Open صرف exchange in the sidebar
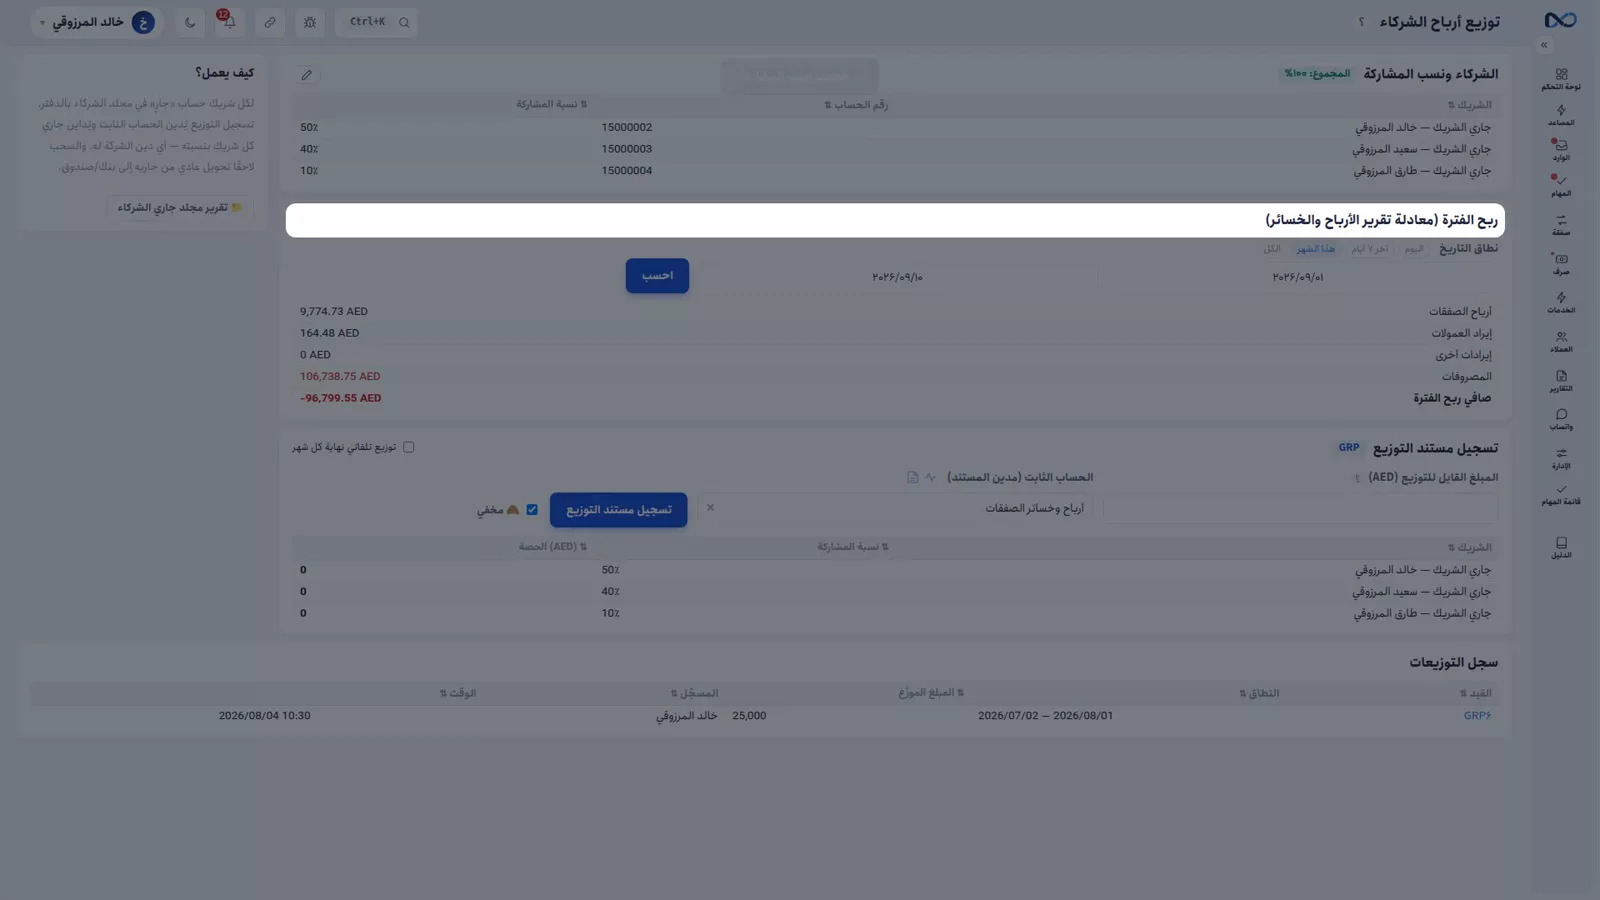 pyautogui.click(x=1561, y=264)
